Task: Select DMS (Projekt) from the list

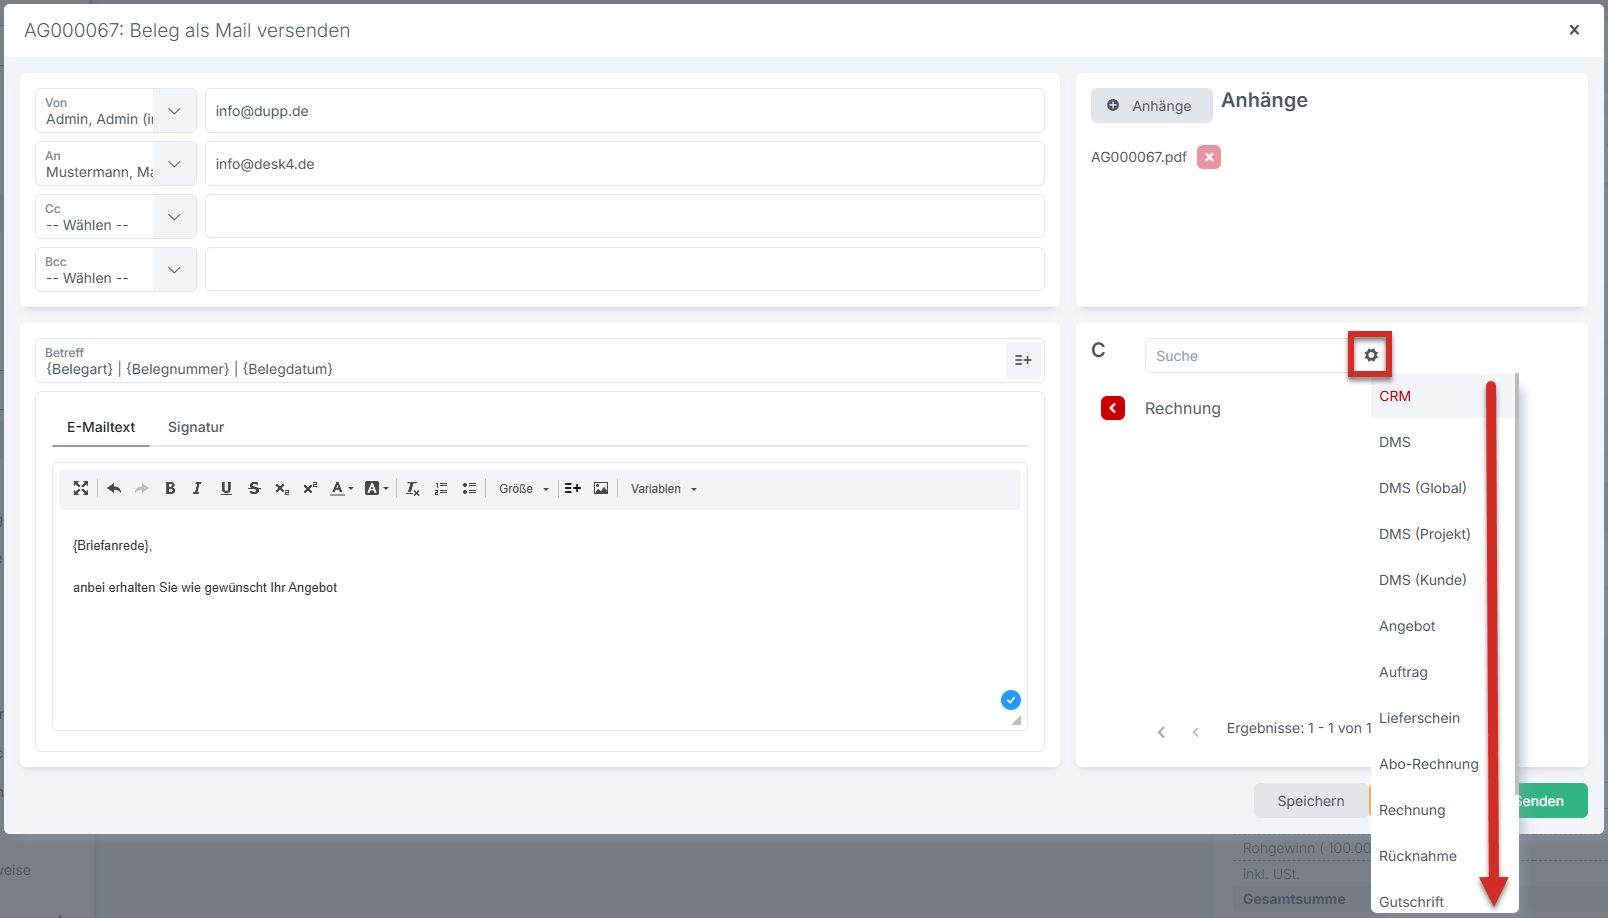Action: coord(1424,534)
